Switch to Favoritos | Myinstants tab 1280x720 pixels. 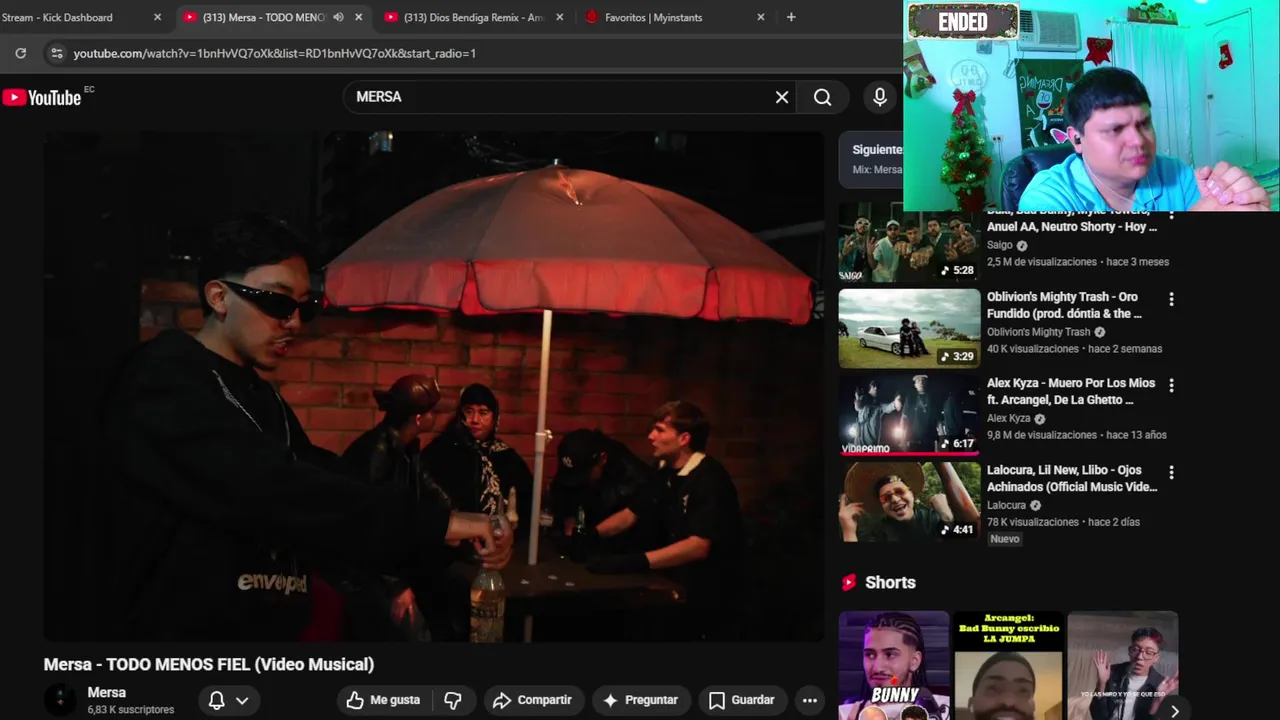[x=674, y=17]
